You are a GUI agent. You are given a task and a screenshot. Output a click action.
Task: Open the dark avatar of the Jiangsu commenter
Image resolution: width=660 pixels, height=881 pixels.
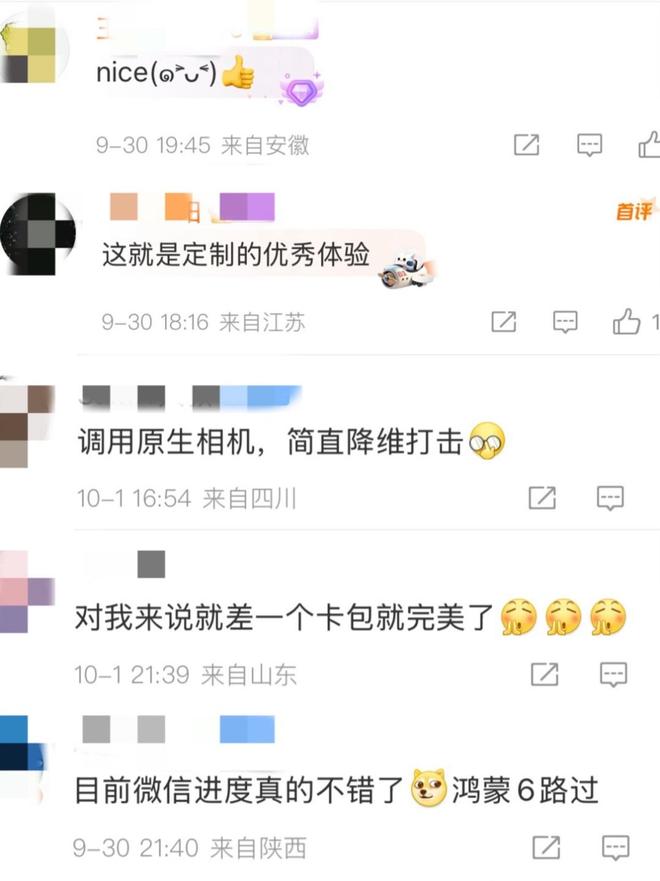37,234
